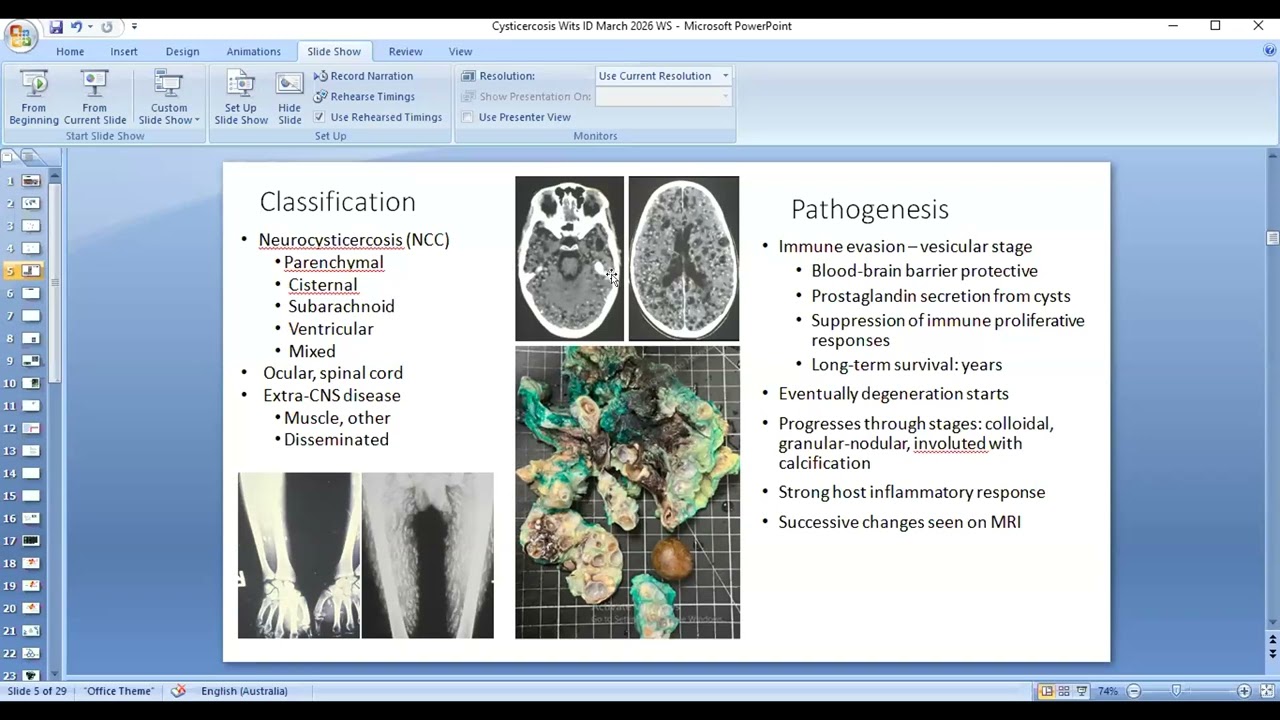Image resolution: width=1280 pixels, height=720 pixels.
Task: Click the Redo/Repeat icon
Action: [107, 27]
